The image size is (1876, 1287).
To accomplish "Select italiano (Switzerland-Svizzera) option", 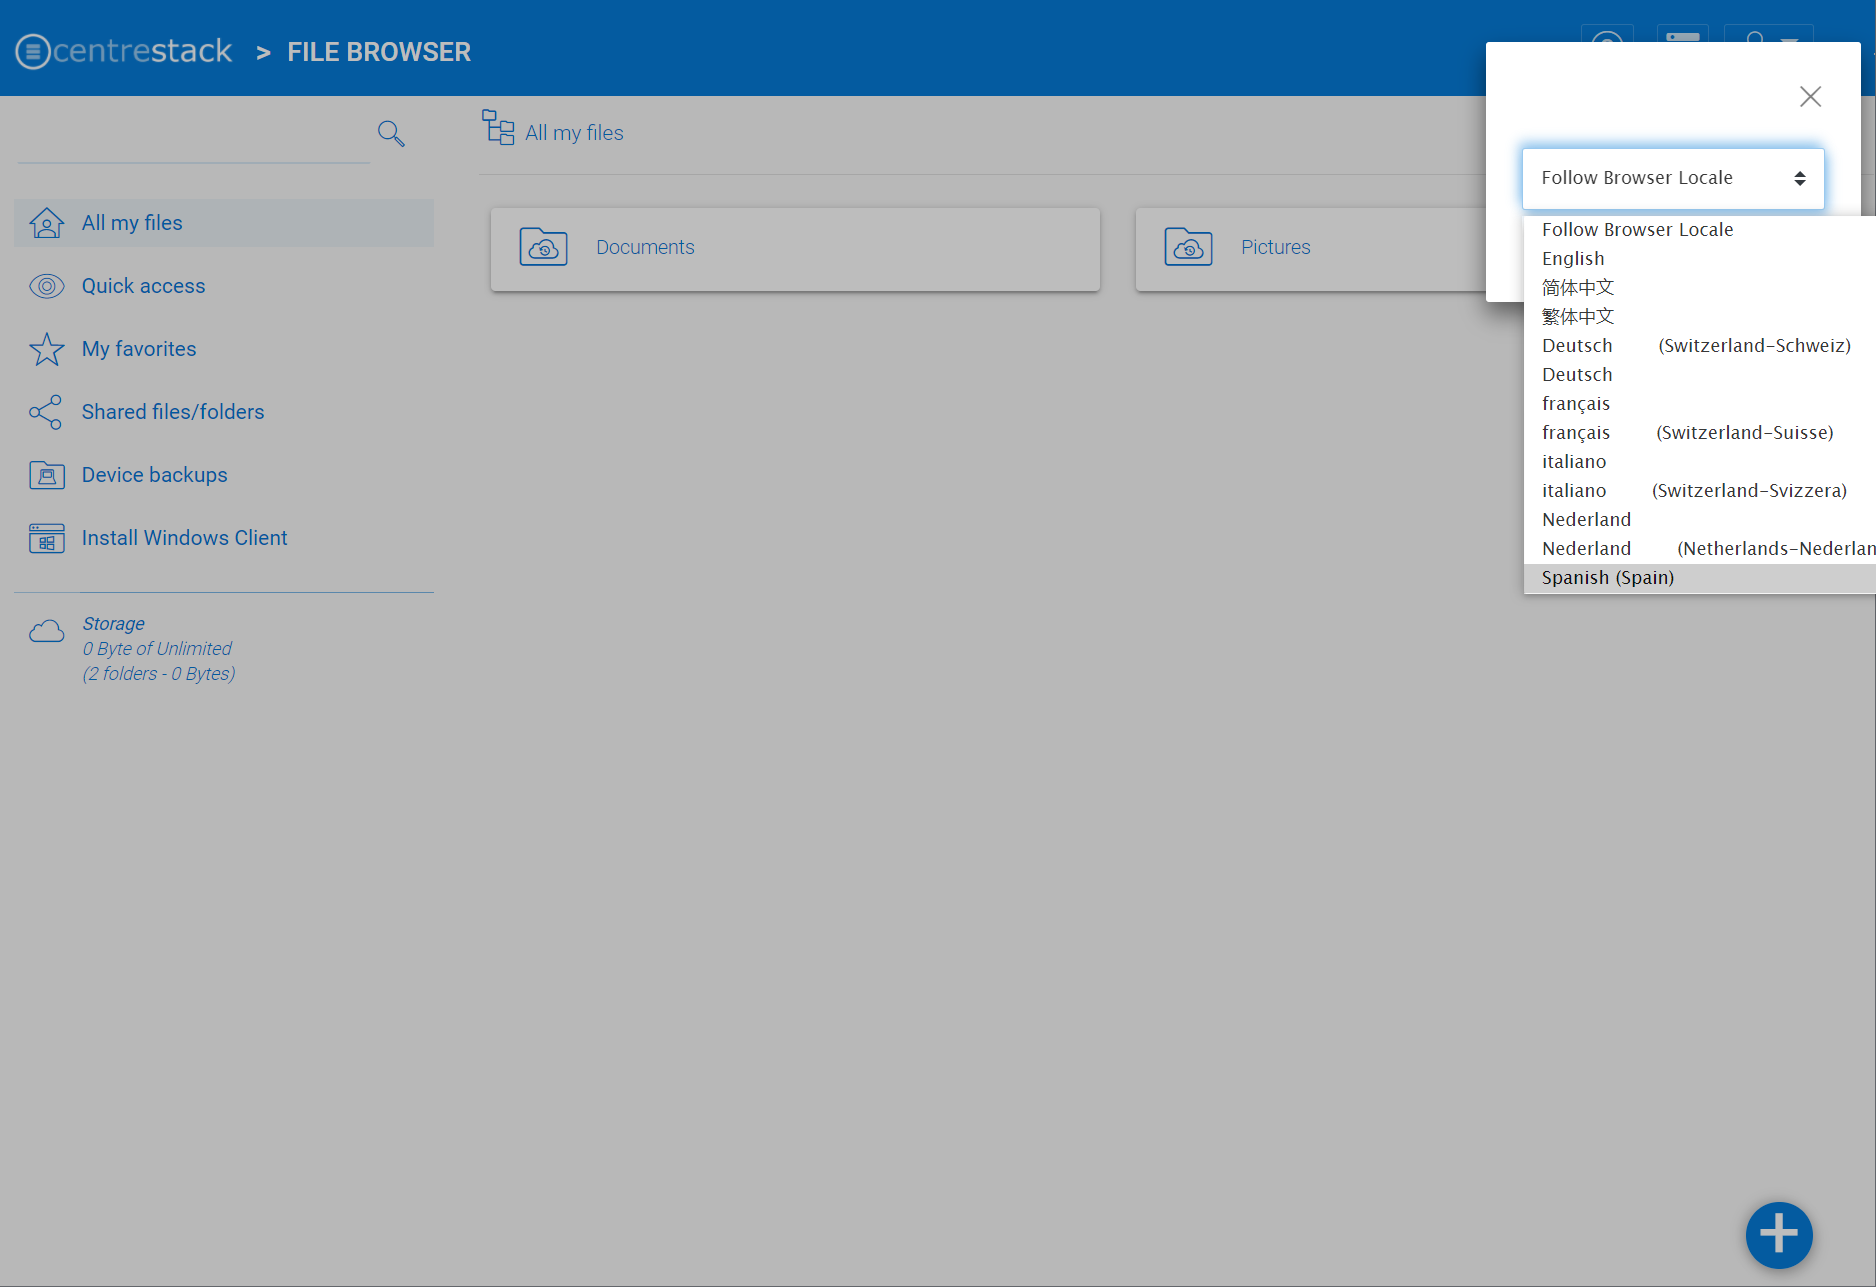I will tap(1700, 491).
